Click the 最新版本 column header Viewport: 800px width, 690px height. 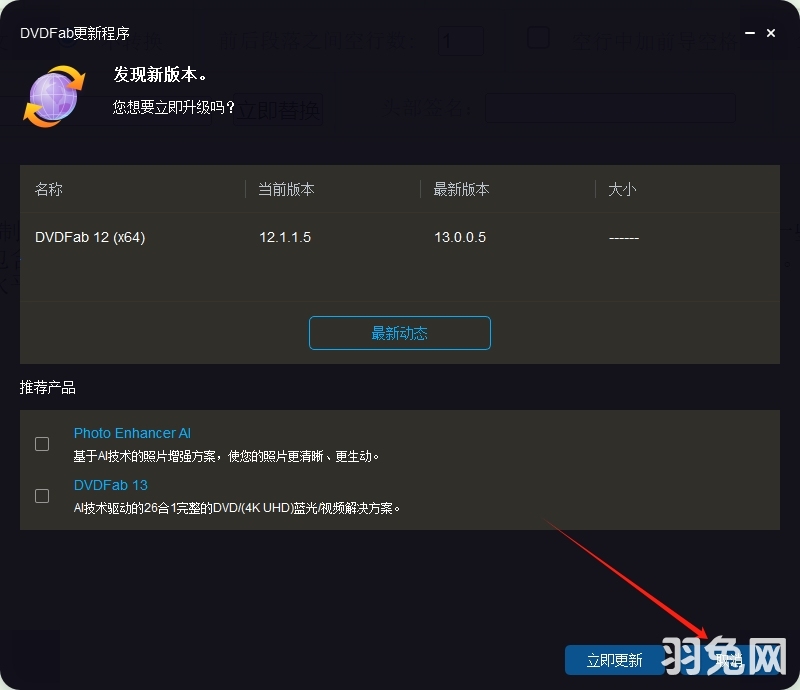coord(460,189)
